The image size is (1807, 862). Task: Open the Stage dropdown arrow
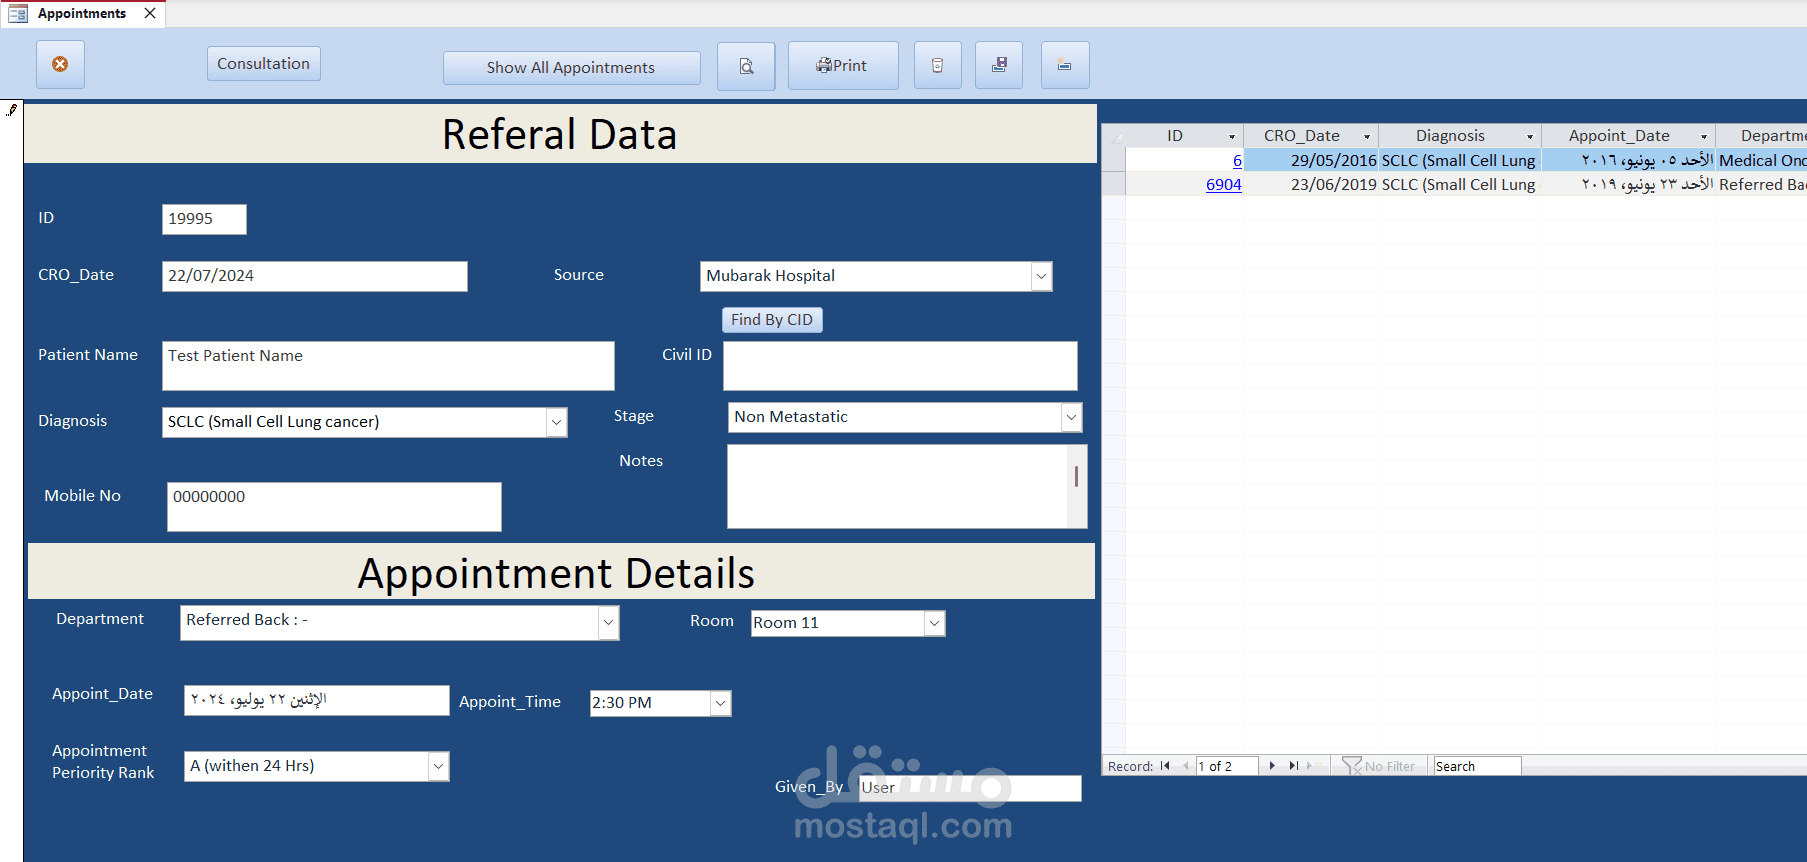pyautogui.click(x=1071, y=418)
